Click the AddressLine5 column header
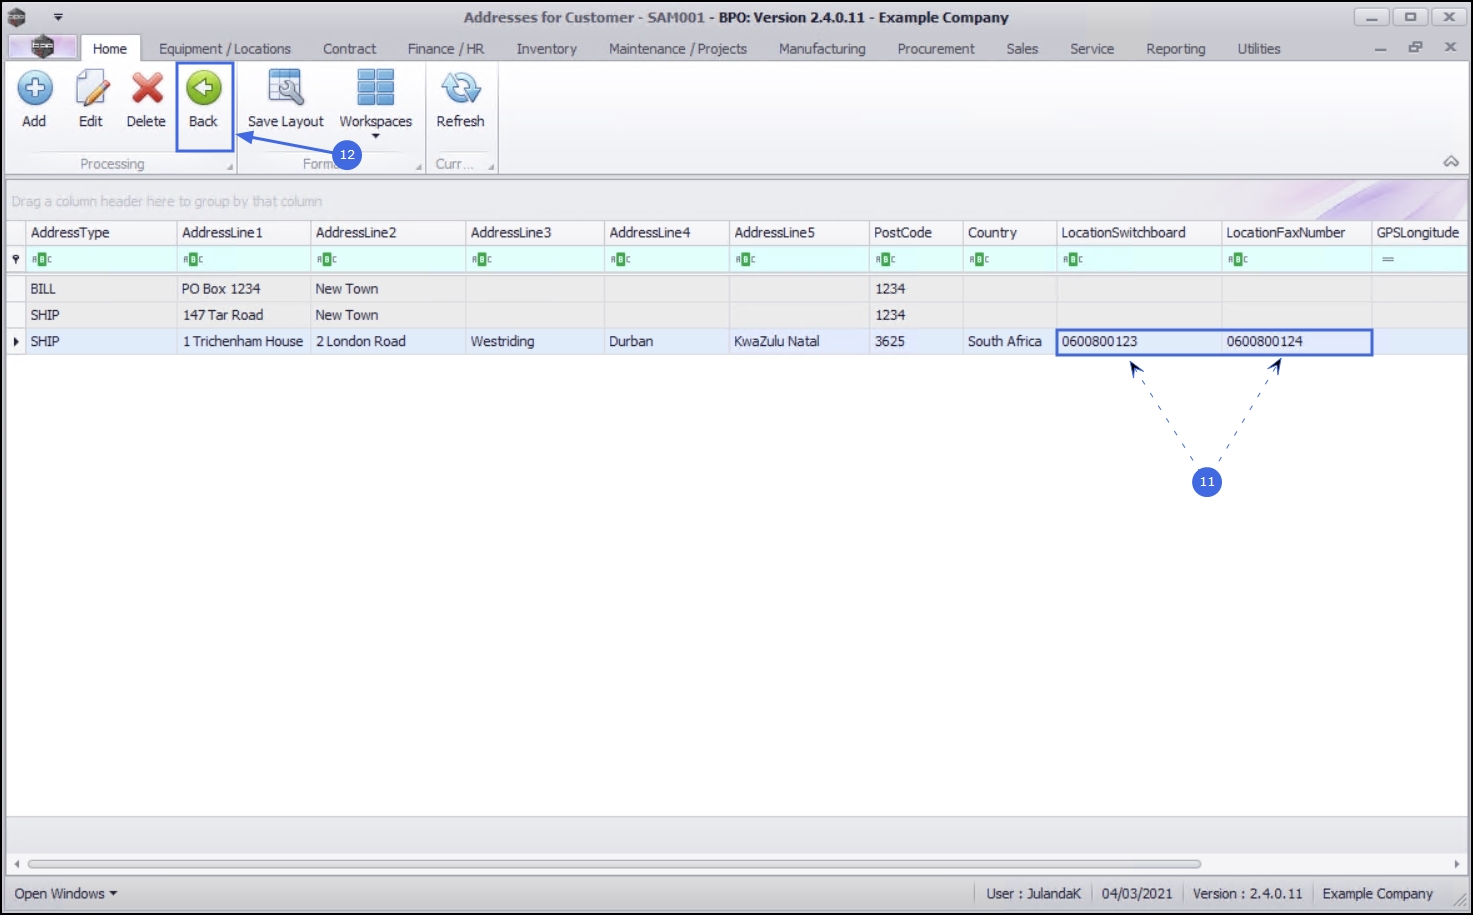Image resolution: width=1473 pixels, height=915 pixels. [799, 232]
